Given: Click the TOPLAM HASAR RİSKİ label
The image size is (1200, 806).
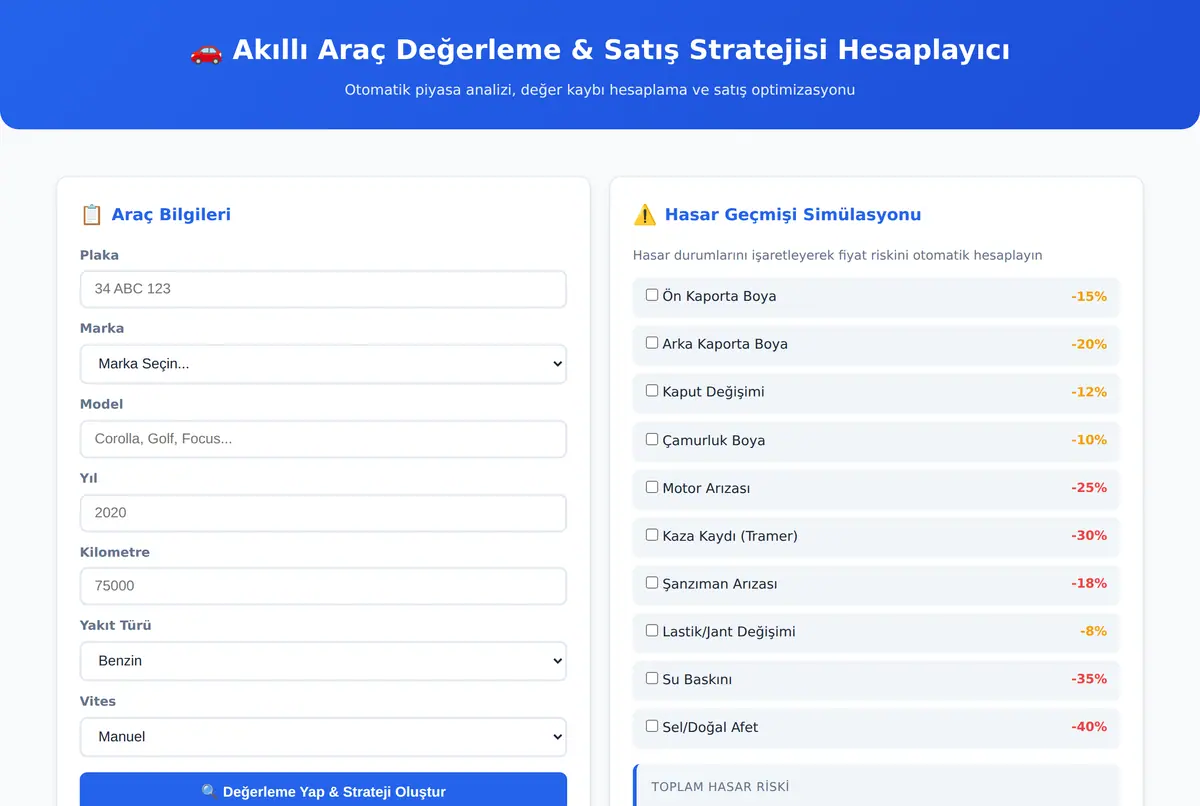Looking at the screenshot, I should click(720, 787).
